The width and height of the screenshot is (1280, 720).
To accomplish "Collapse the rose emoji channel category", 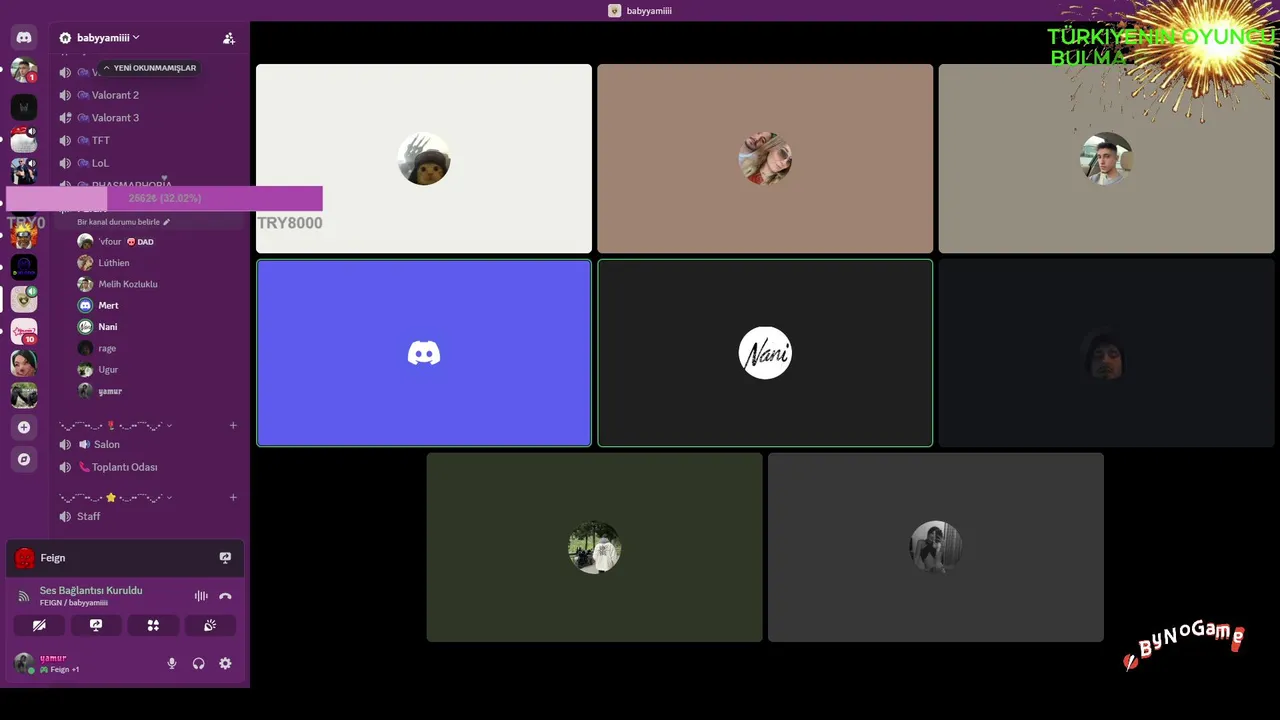I will pyautogui.click(x=115, y=425).
